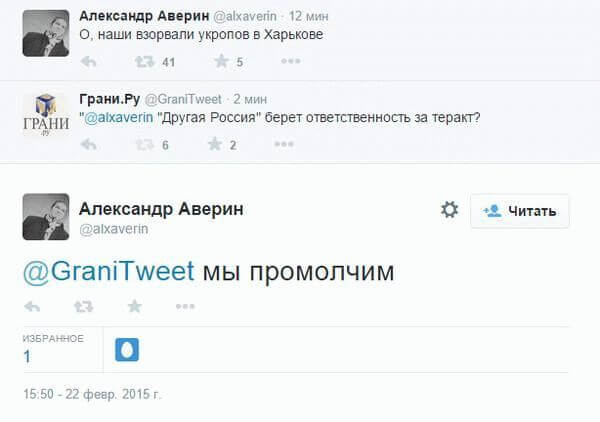The height and width of the screenshot is (422, 600).
Task: Open the ИЗБРАННОЕ favorites count
Action: click(27, 356)
